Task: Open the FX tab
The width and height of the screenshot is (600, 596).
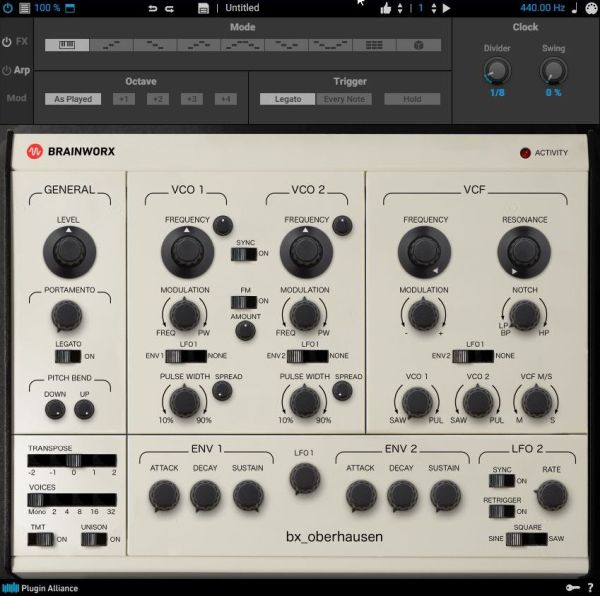Action: click(x=21, y=41)
